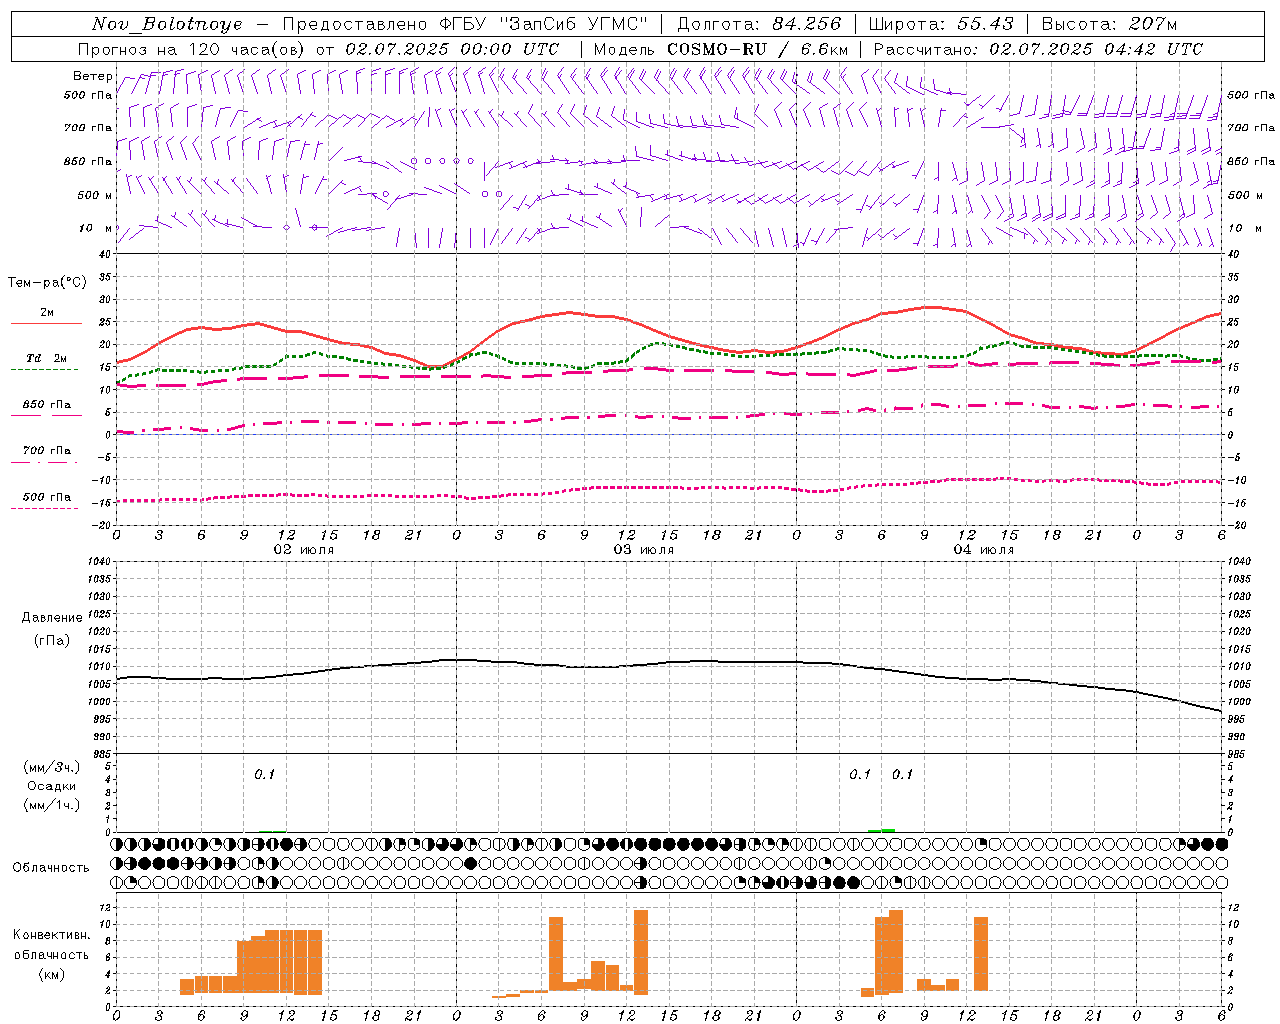
Task: Click the (мм/3ч.) precipitation unit label
Action: click(52, 767)
